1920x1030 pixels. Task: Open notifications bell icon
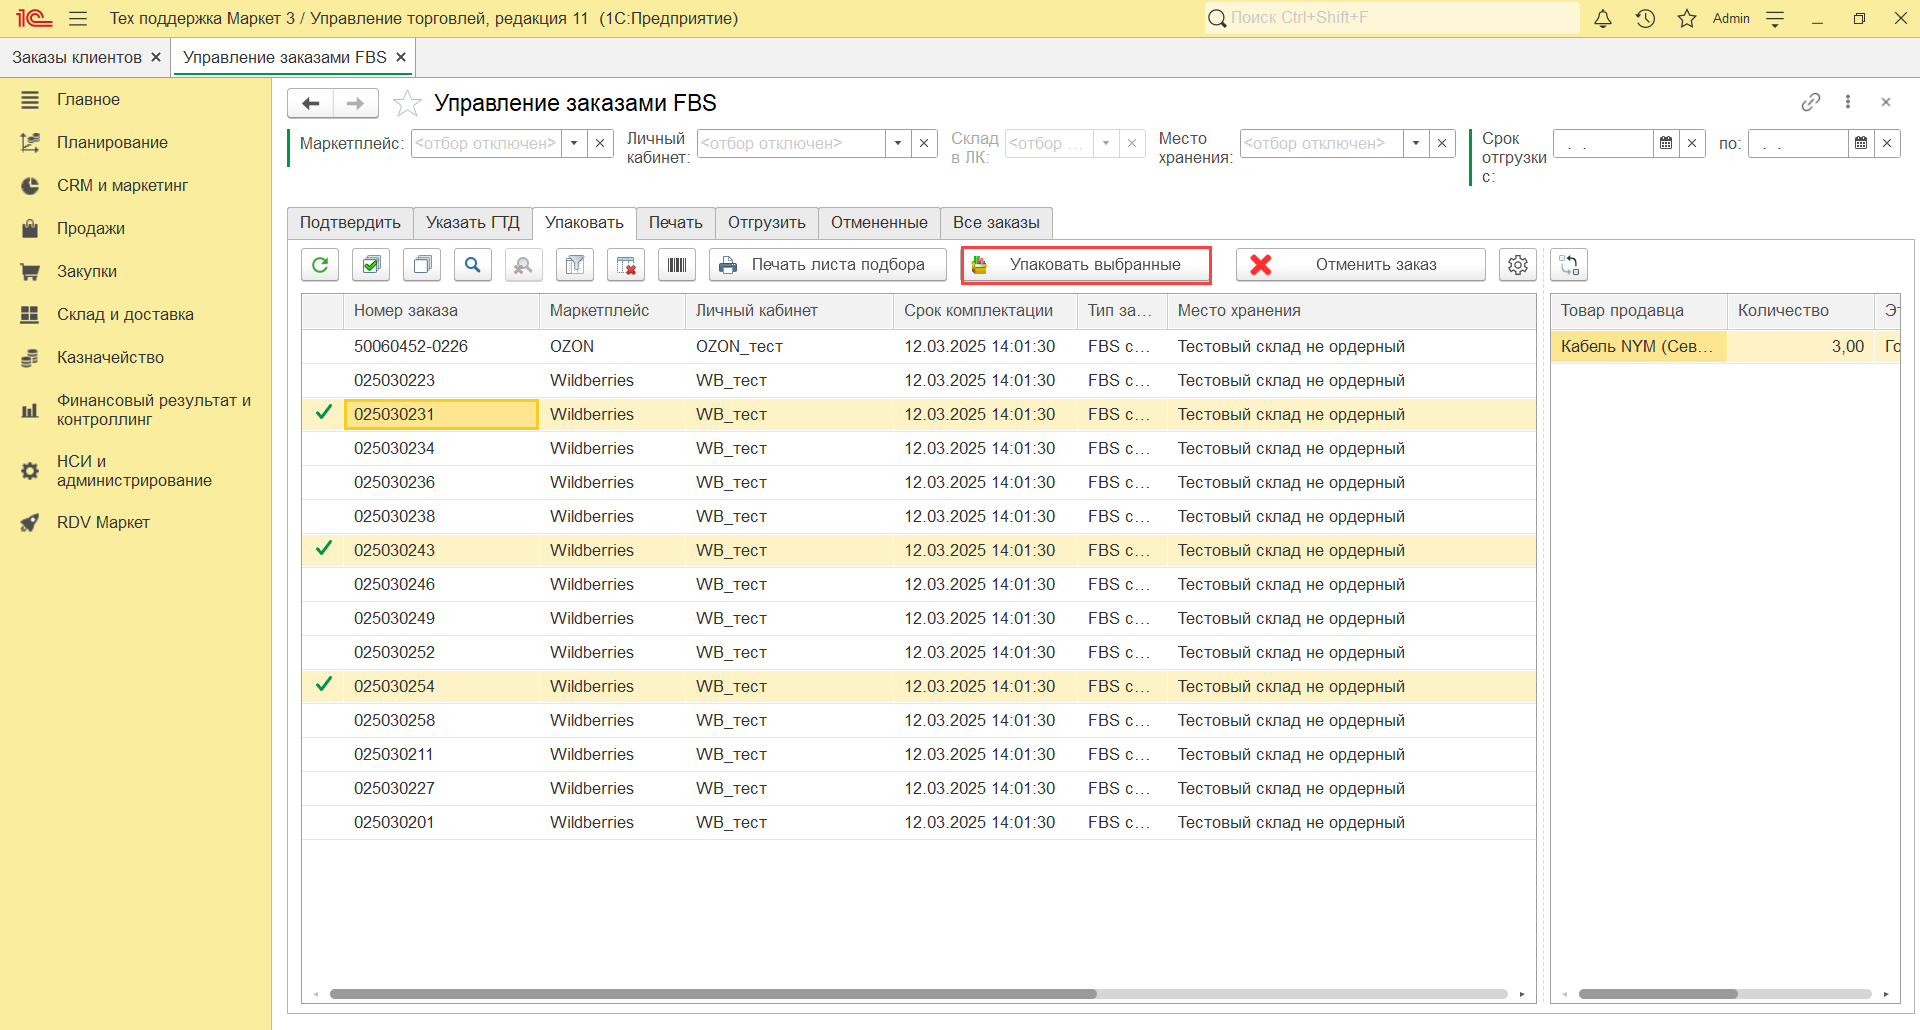pos(1603,18)
